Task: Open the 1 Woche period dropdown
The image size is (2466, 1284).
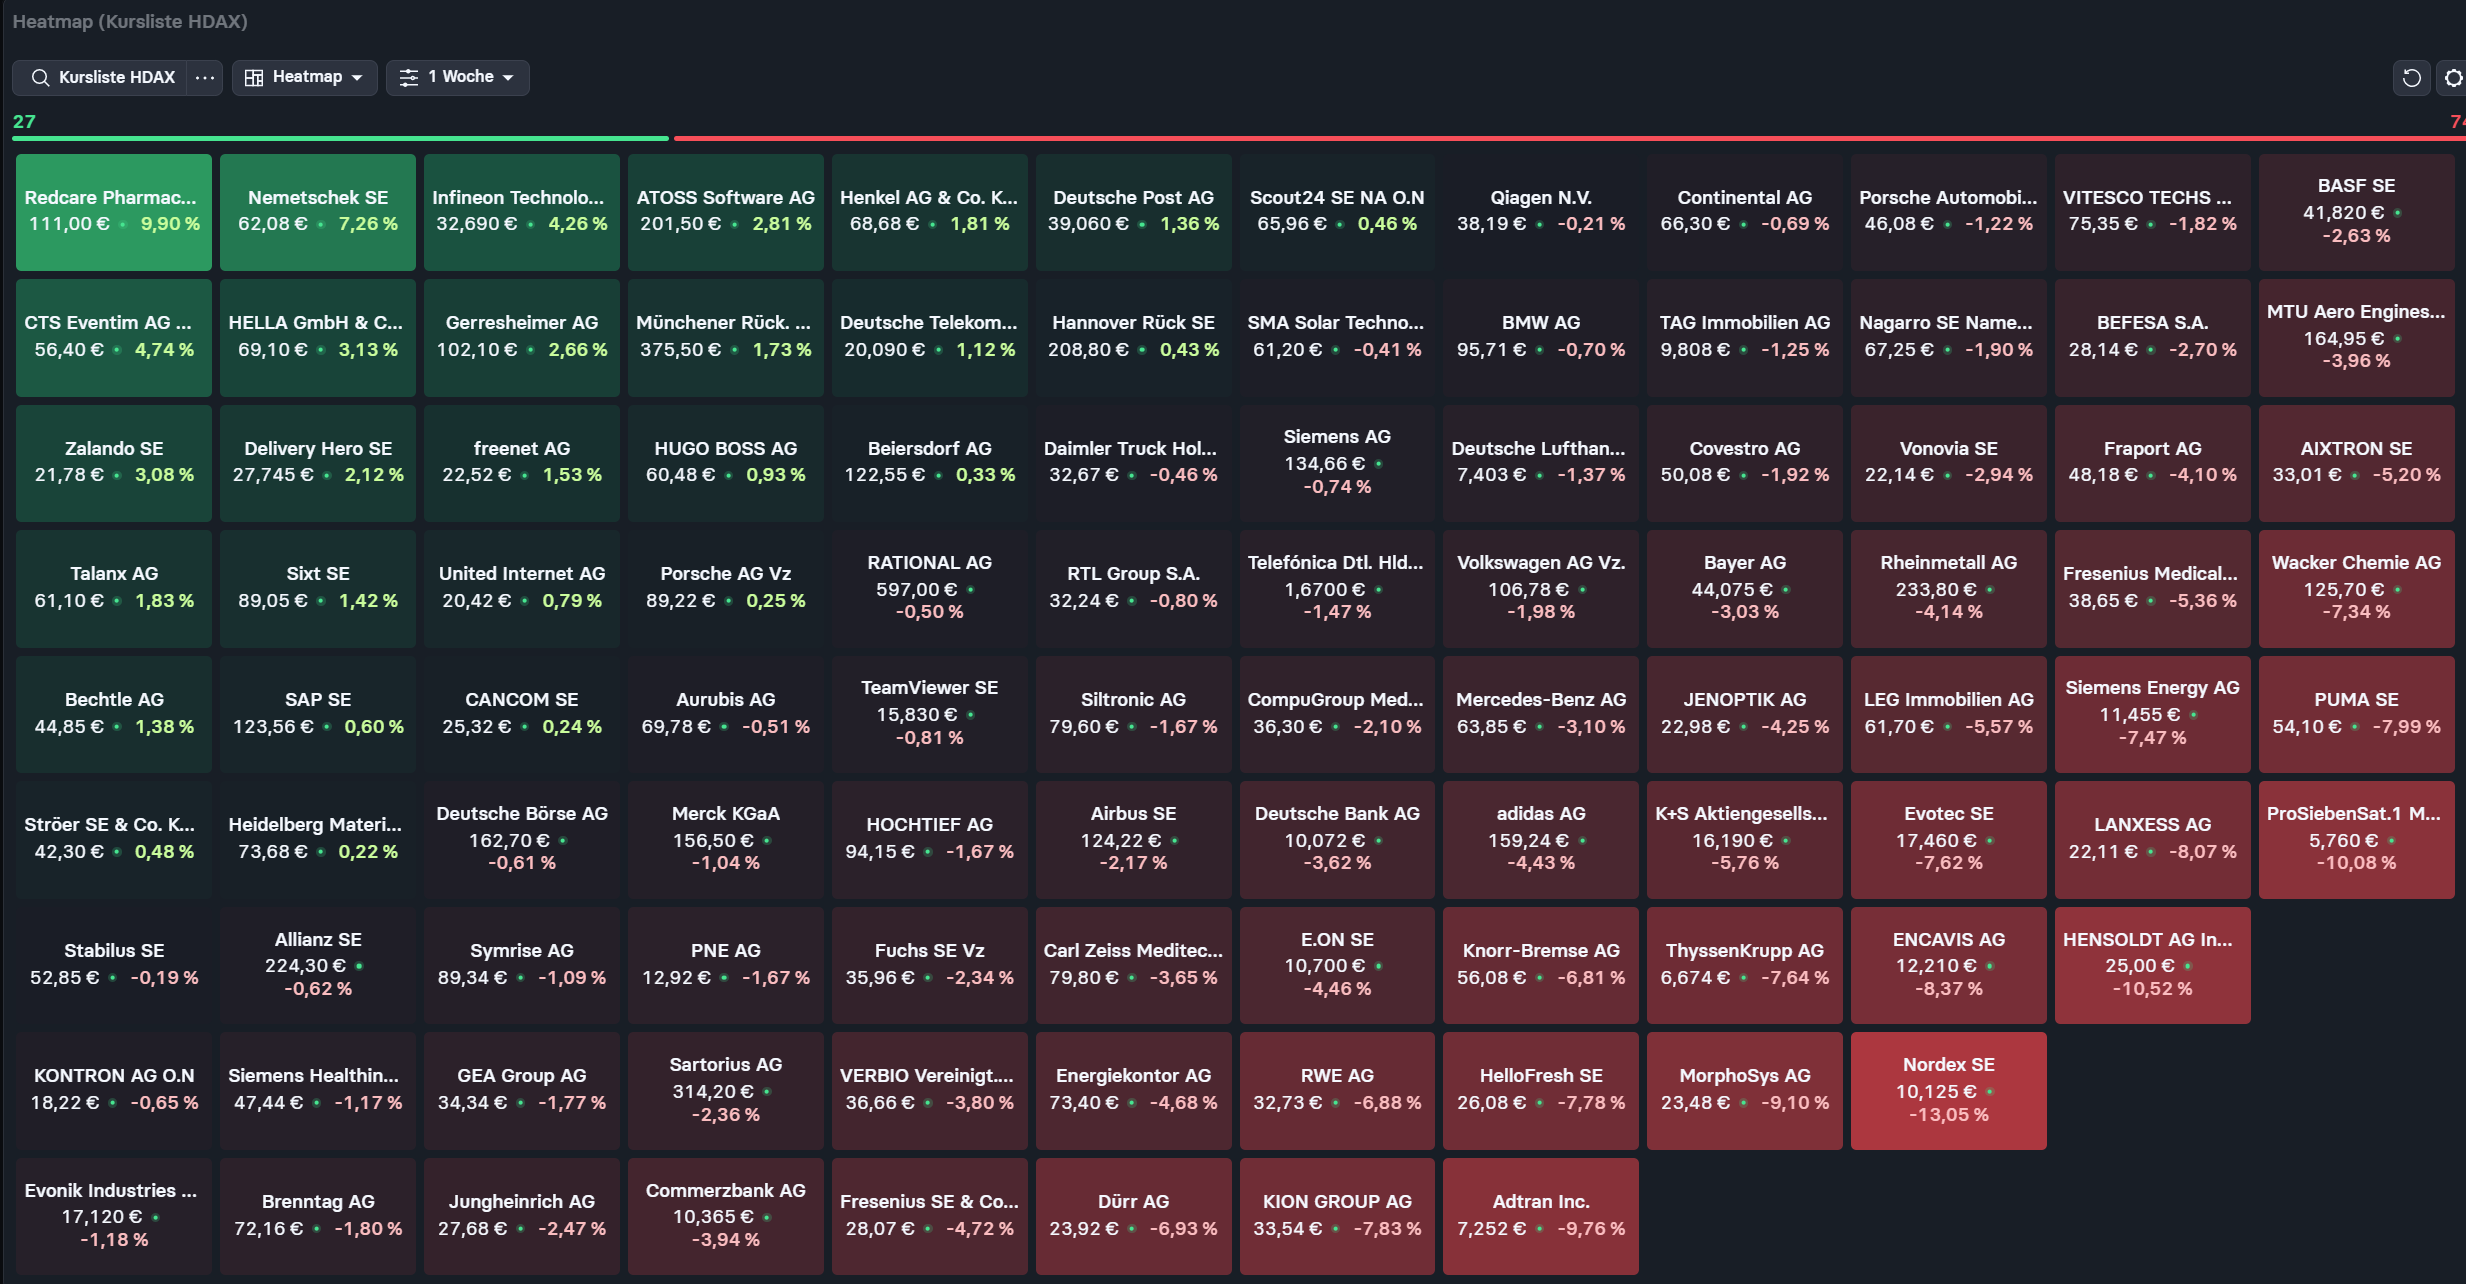Action: [x=458, y=77]
